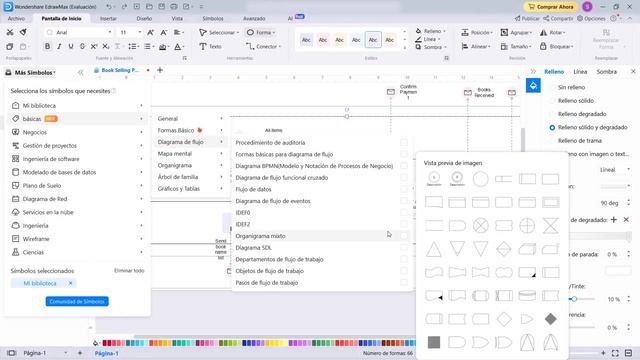The height and width of the screenshot is (360, 640).
Task: Click the Undo arrow in title bar
Action: point(109,7)
